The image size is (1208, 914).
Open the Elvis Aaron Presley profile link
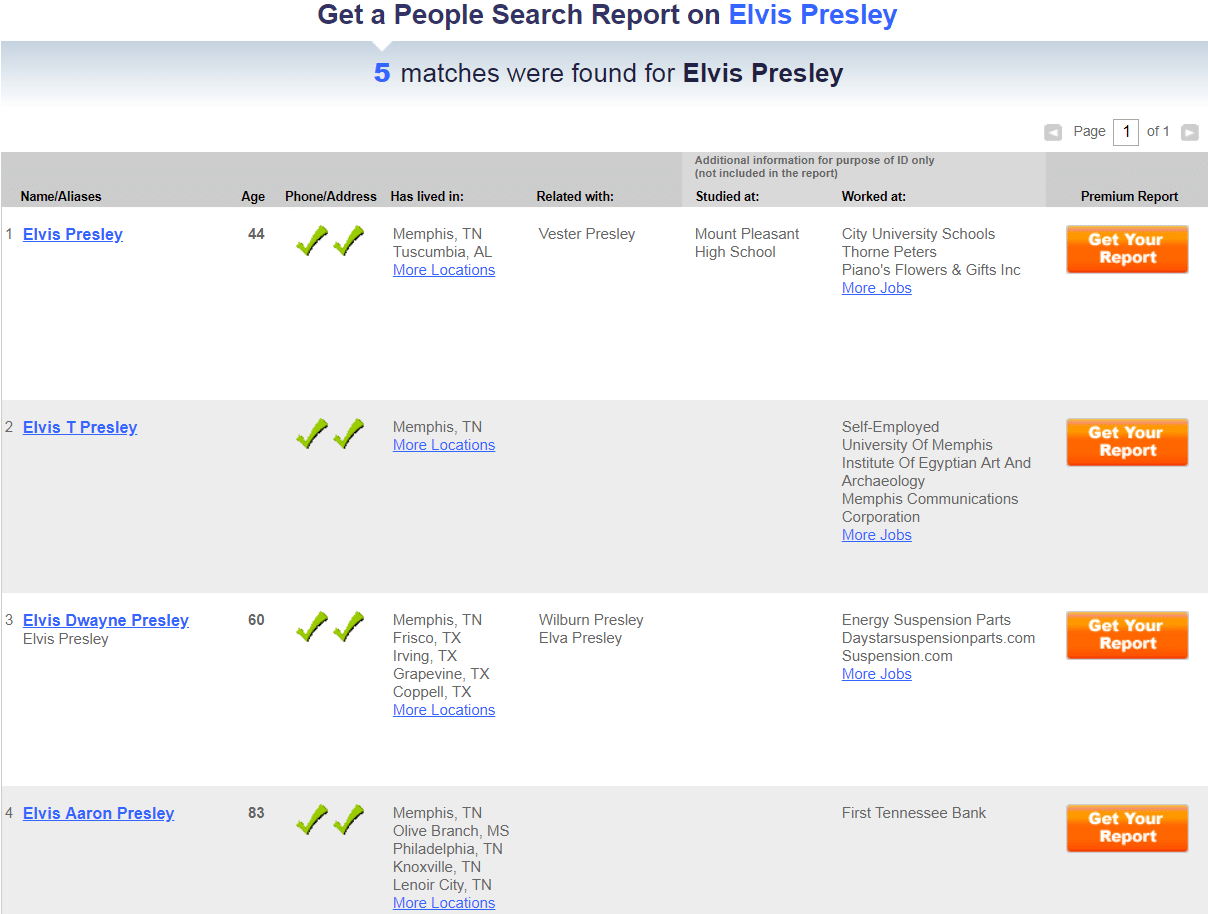point(98,813)
